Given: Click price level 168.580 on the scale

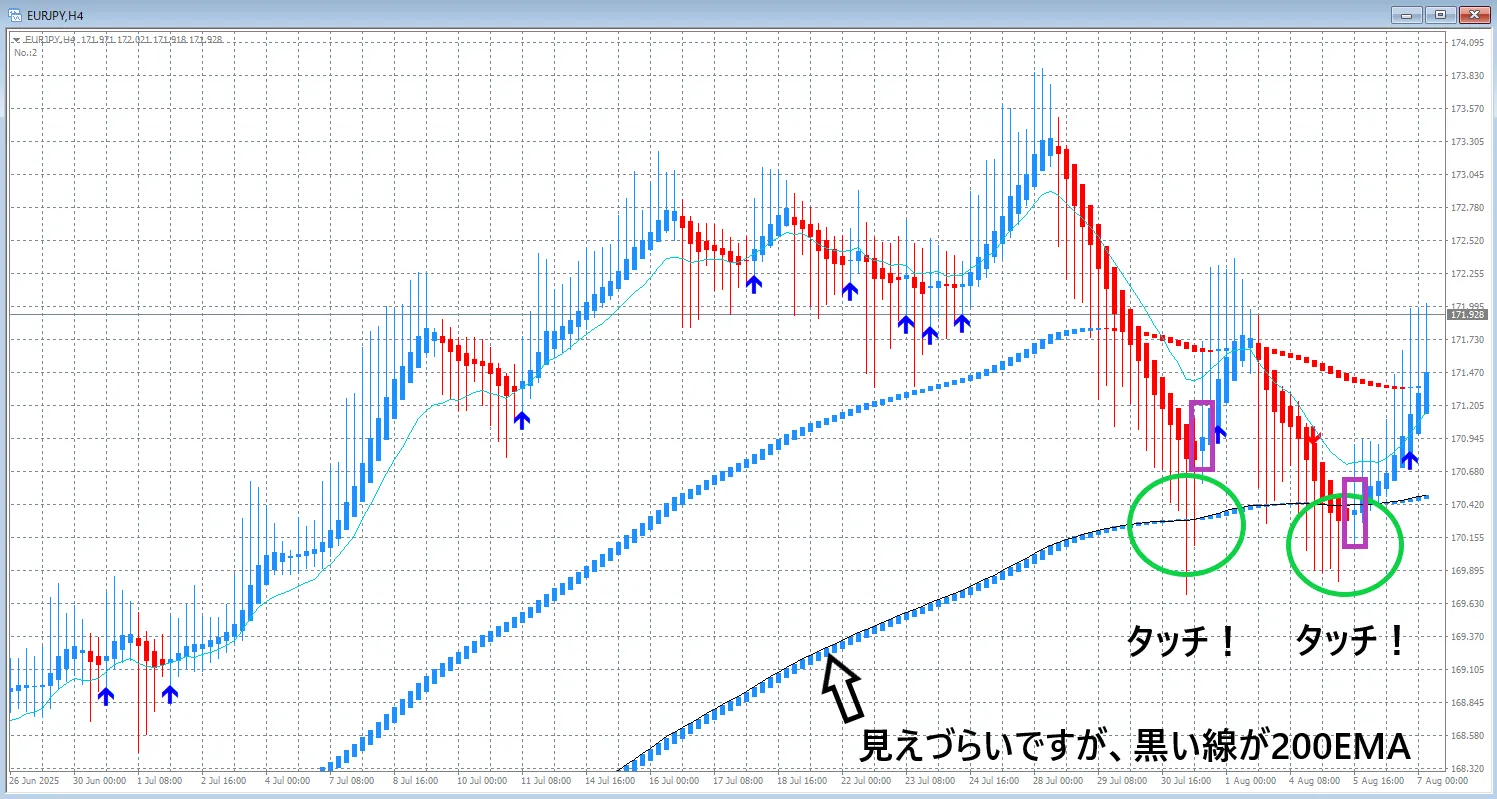Looking at the screenshot, I should (x=1467, y=735).
